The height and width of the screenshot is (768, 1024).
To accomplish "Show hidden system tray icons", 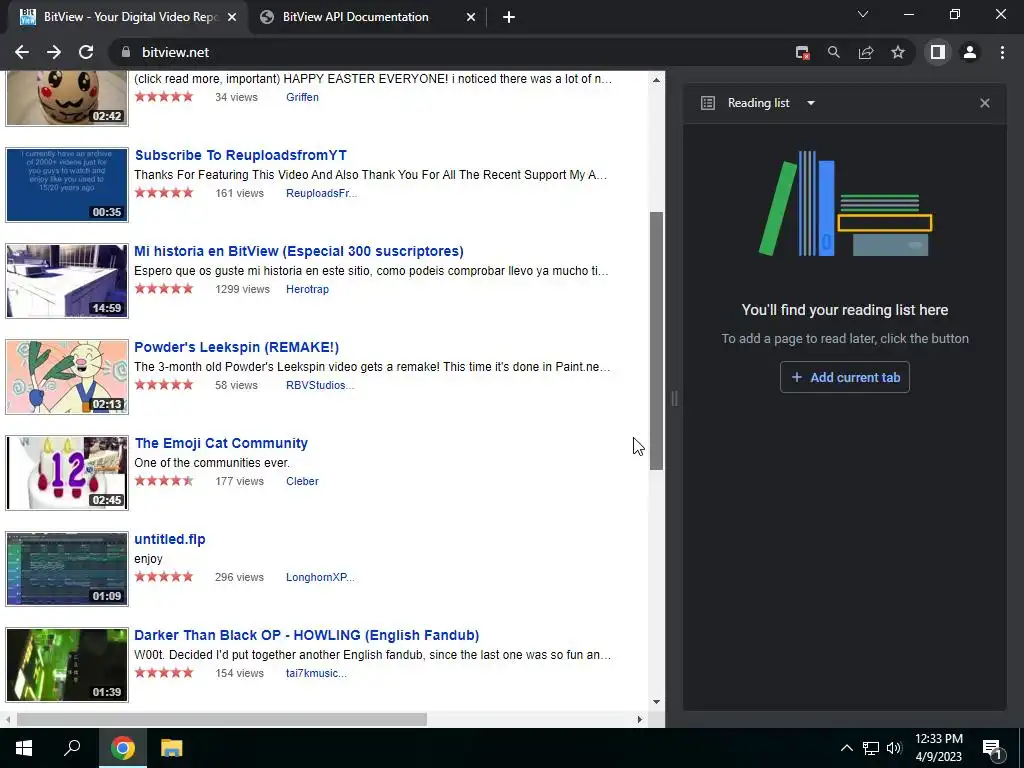I will 846,748.
